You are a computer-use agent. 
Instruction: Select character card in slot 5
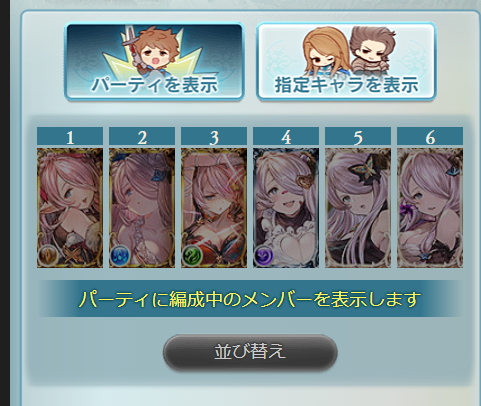pyautogui.click(x=358, y=208)
